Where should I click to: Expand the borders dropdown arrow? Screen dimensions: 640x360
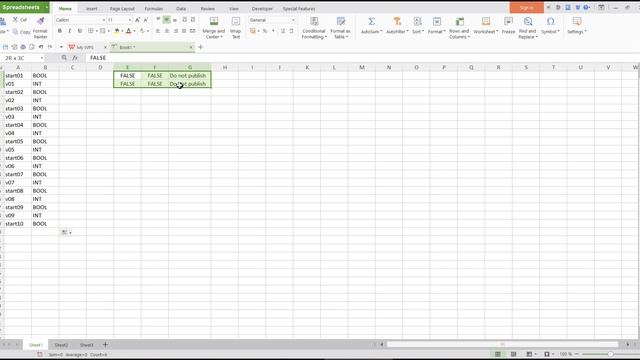[96, 31]
